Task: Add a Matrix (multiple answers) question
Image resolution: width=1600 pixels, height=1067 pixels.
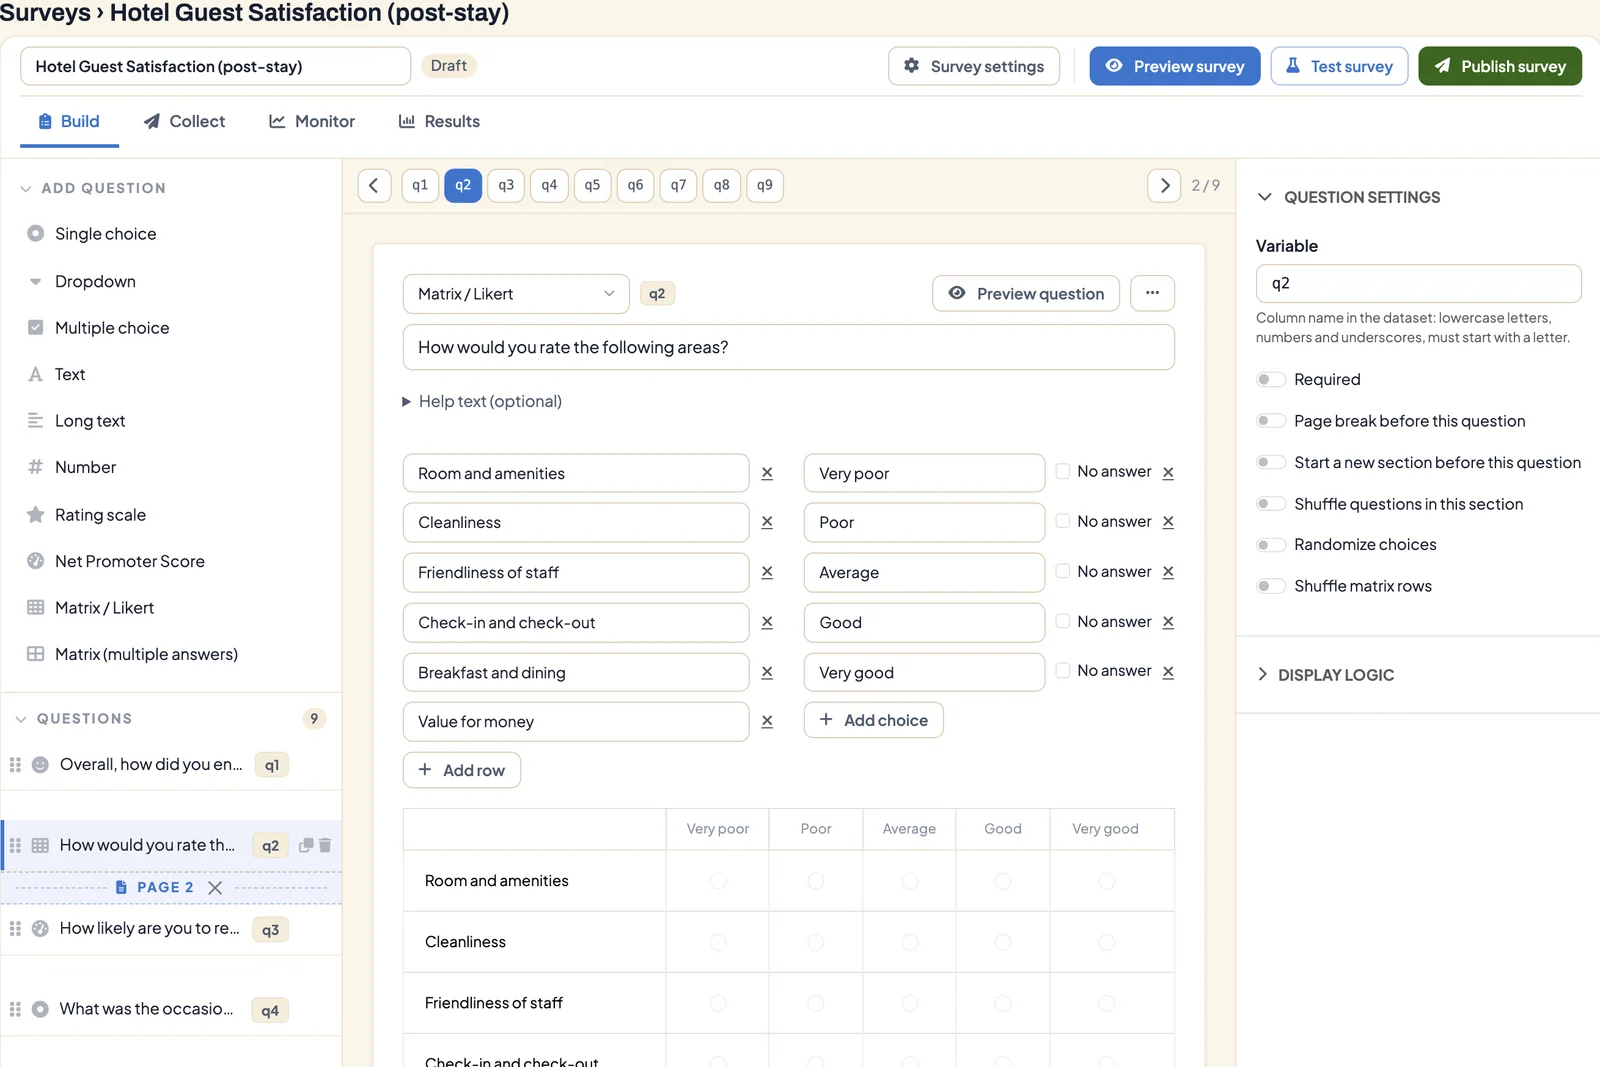Action: pyautogui.click(x=146, y=654)
